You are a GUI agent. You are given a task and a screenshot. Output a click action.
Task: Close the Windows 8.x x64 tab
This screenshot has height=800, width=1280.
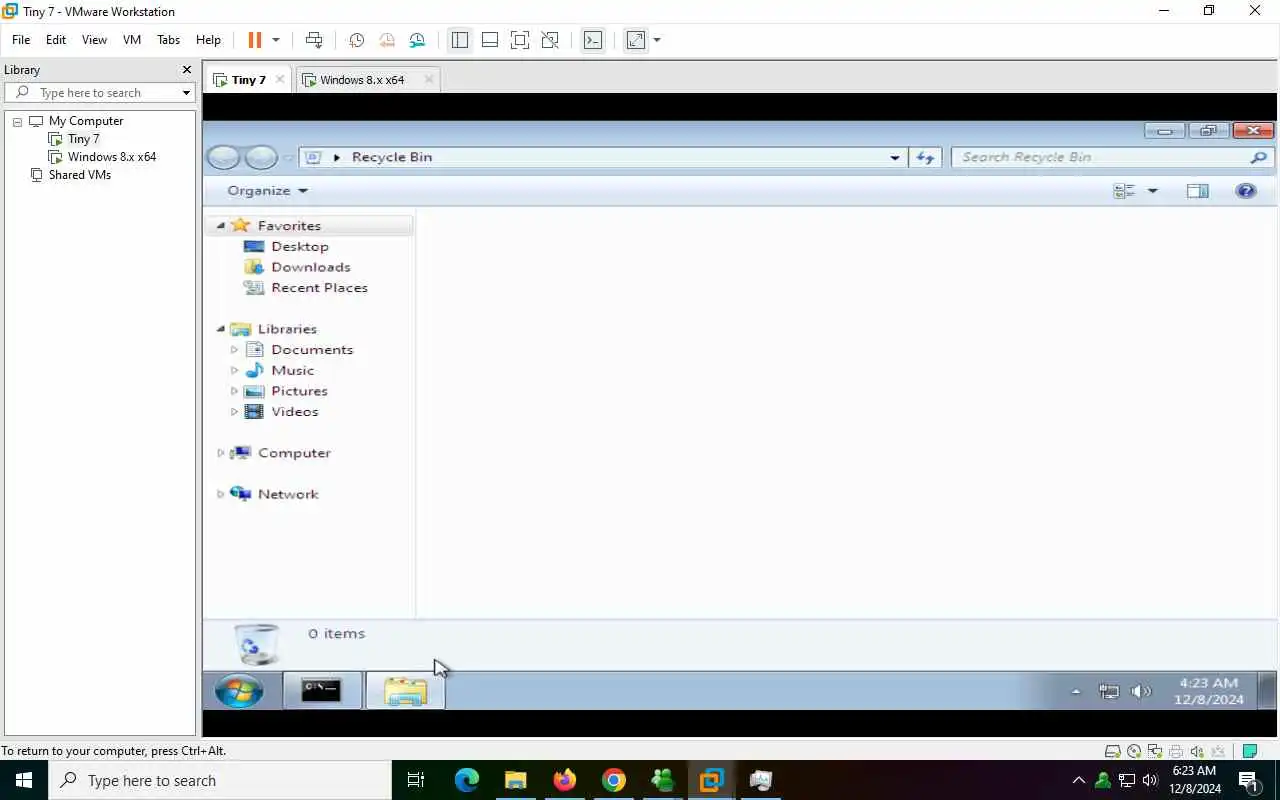click(429, 80)
